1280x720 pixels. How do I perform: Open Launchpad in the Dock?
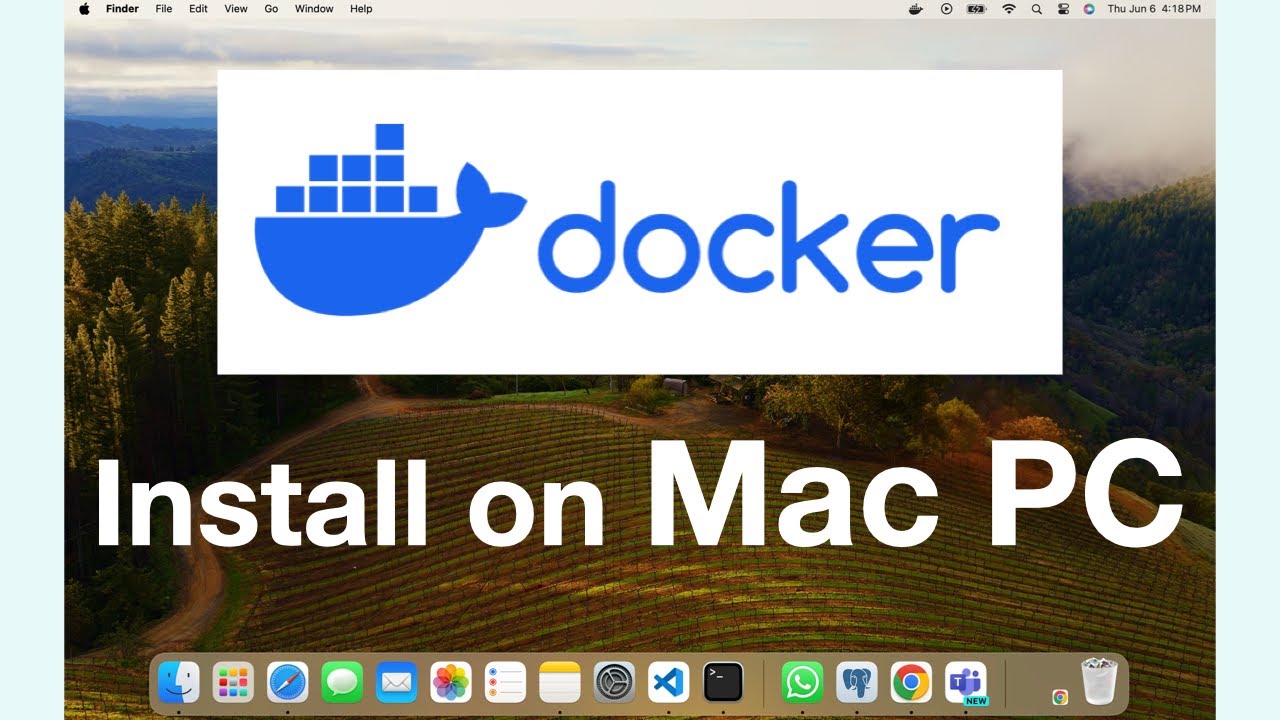(233, 683)
